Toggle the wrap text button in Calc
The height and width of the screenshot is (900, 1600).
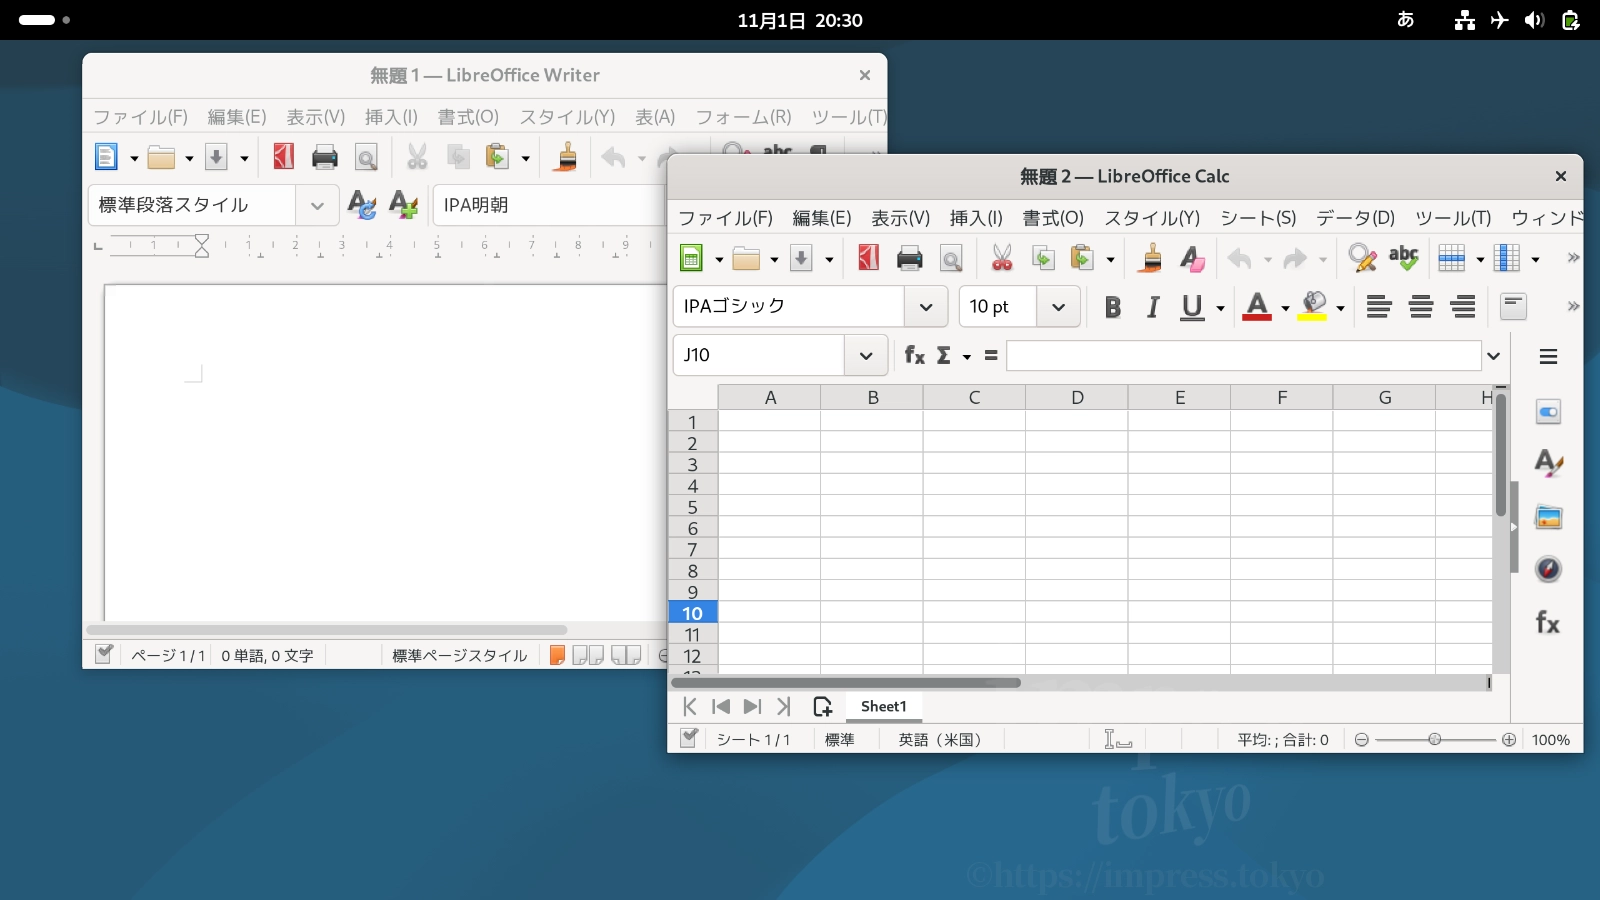(1514, 307)
